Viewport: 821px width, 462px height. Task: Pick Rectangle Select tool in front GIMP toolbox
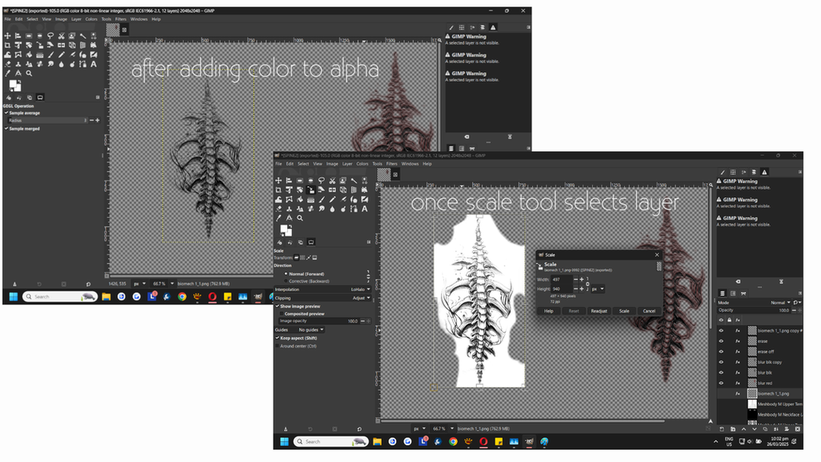tap(300, 180)
